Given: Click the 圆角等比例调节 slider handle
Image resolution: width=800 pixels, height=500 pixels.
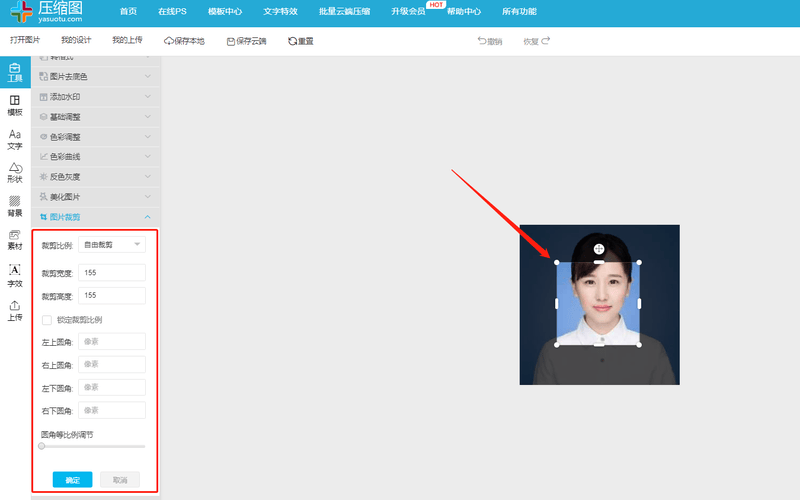Looking at the screenshot, I should (x=42, y=446).
